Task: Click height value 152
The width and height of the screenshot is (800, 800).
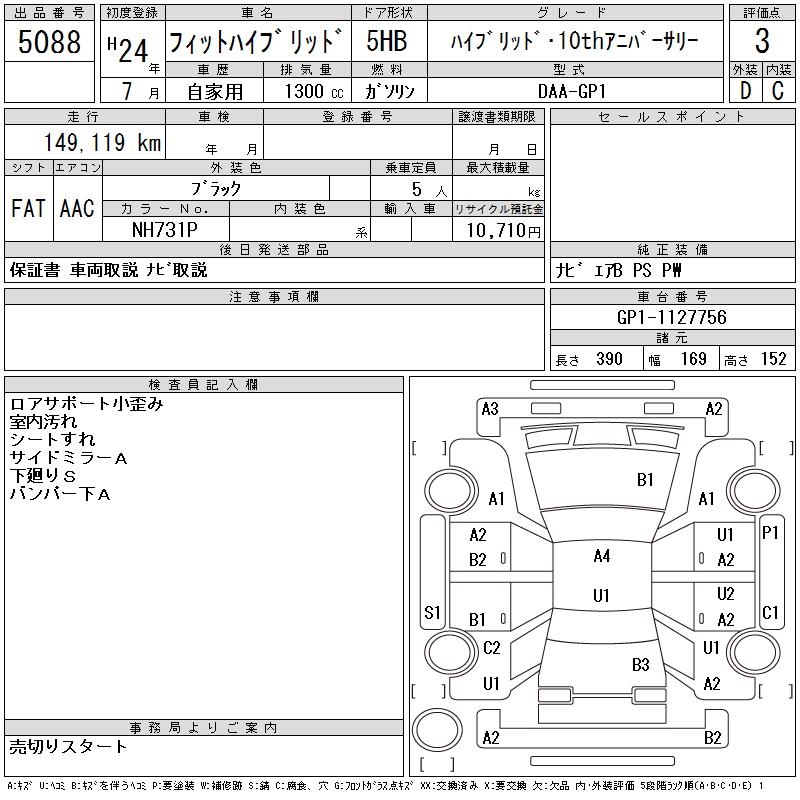Action: (x=773, y=359)
